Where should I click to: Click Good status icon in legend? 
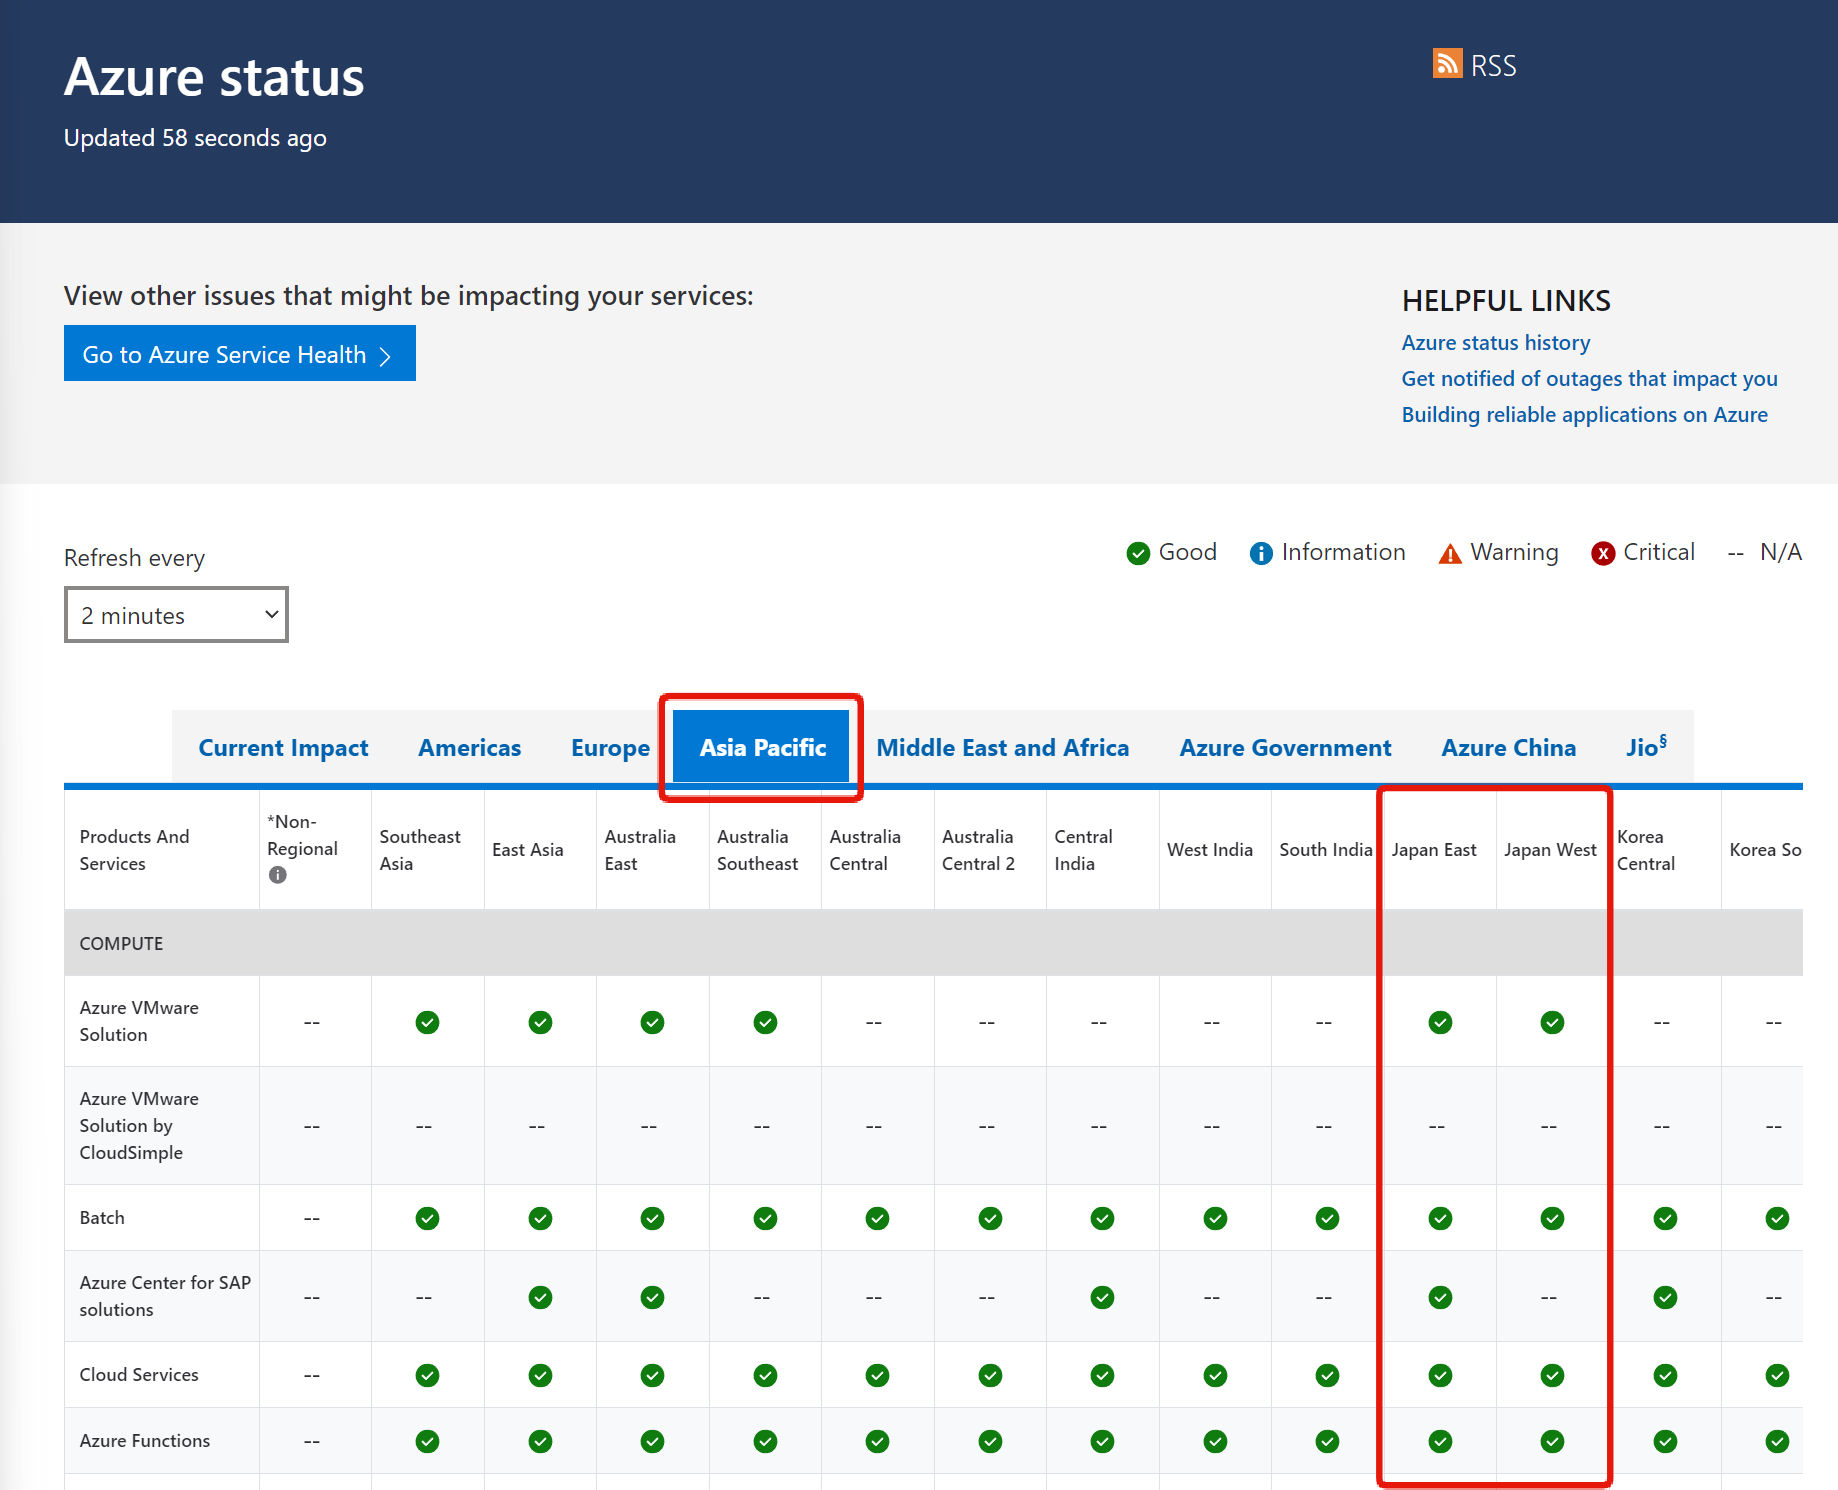click(1138, 553)
